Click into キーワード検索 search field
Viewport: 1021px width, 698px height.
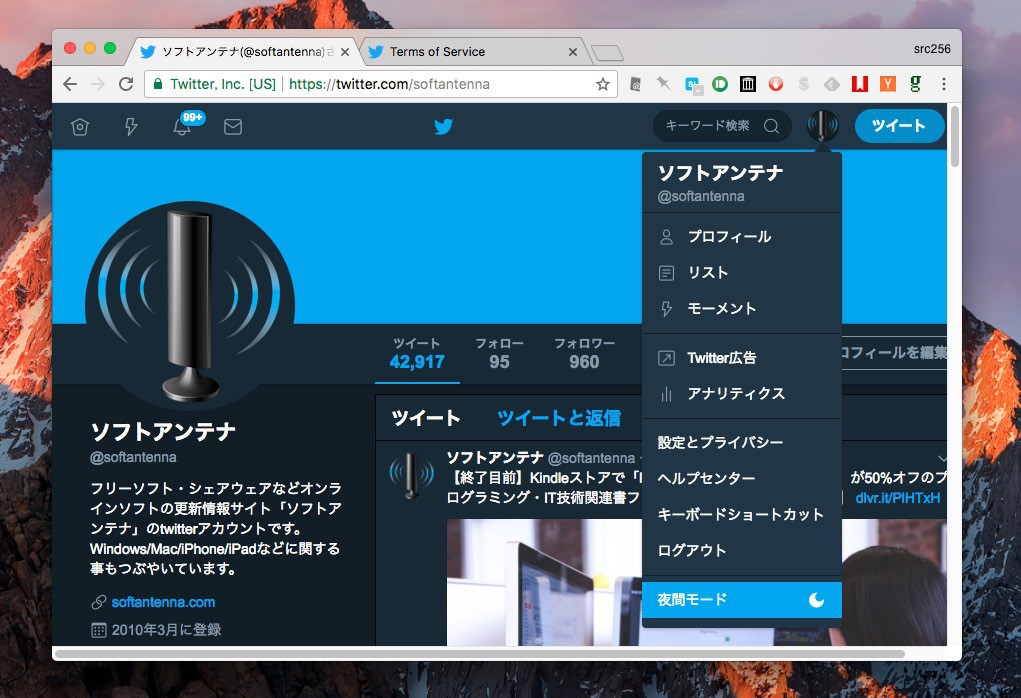[722, 126]
